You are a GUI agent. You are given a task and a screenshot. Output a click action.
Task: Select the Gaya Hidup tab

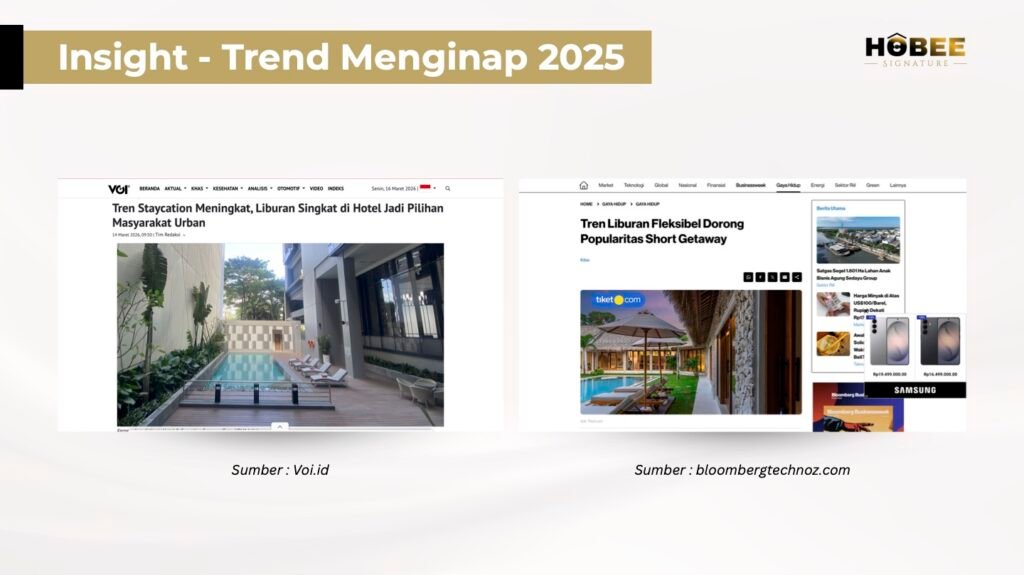pyautogui.click(x=788, y=185)
